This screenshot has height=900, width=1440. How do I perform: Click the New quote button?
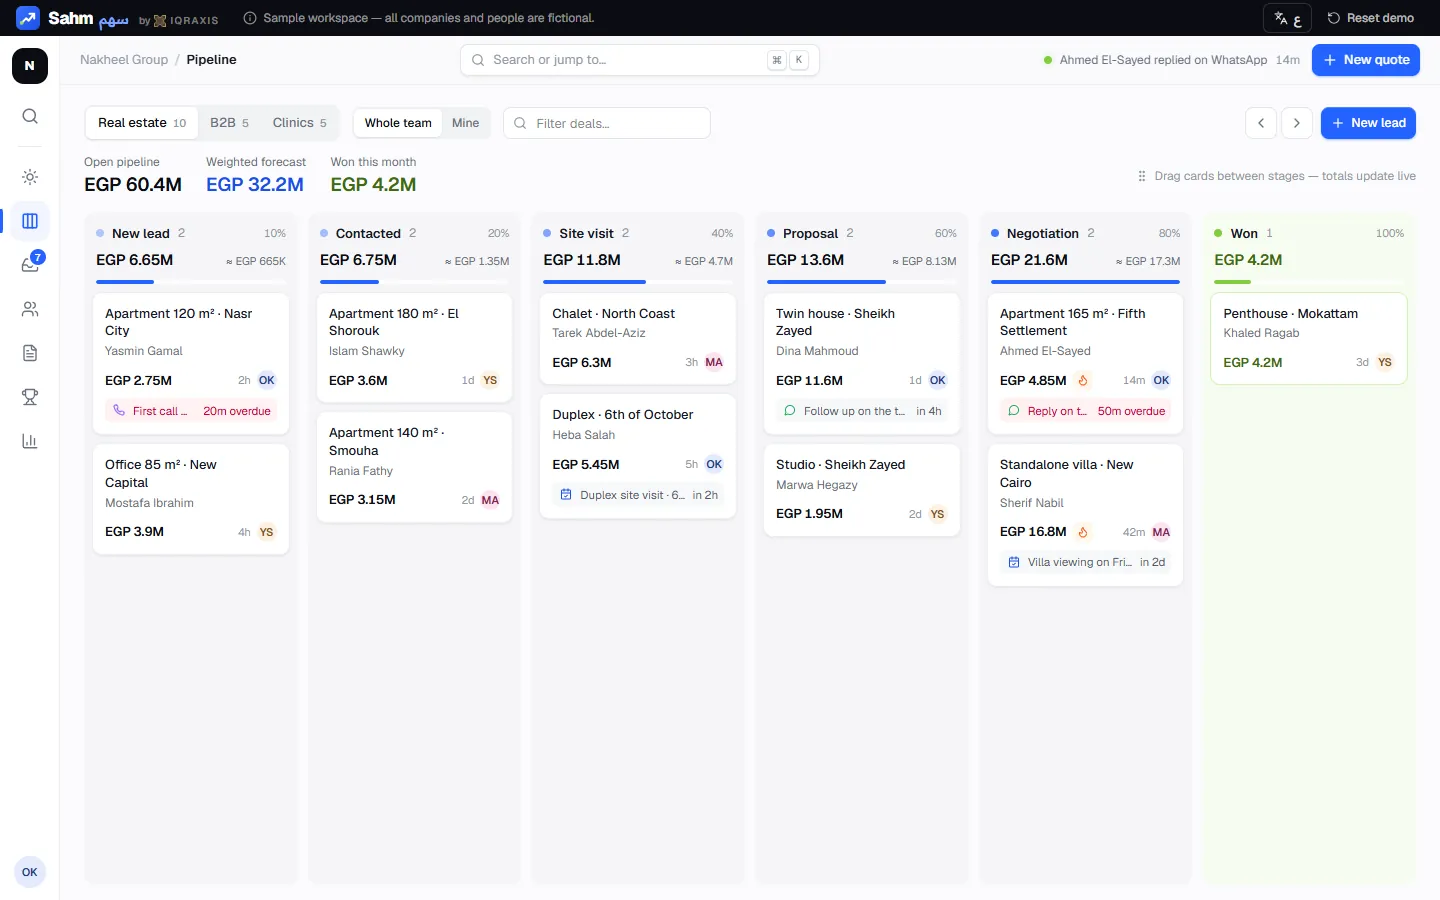tap(1366, 60)
